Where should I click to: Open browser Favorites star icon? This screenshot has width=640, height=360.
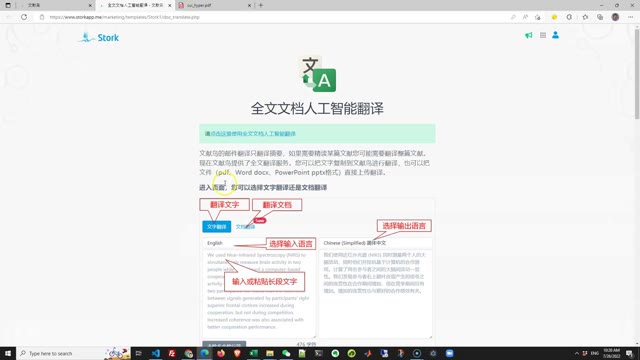[x=585, y=17]
